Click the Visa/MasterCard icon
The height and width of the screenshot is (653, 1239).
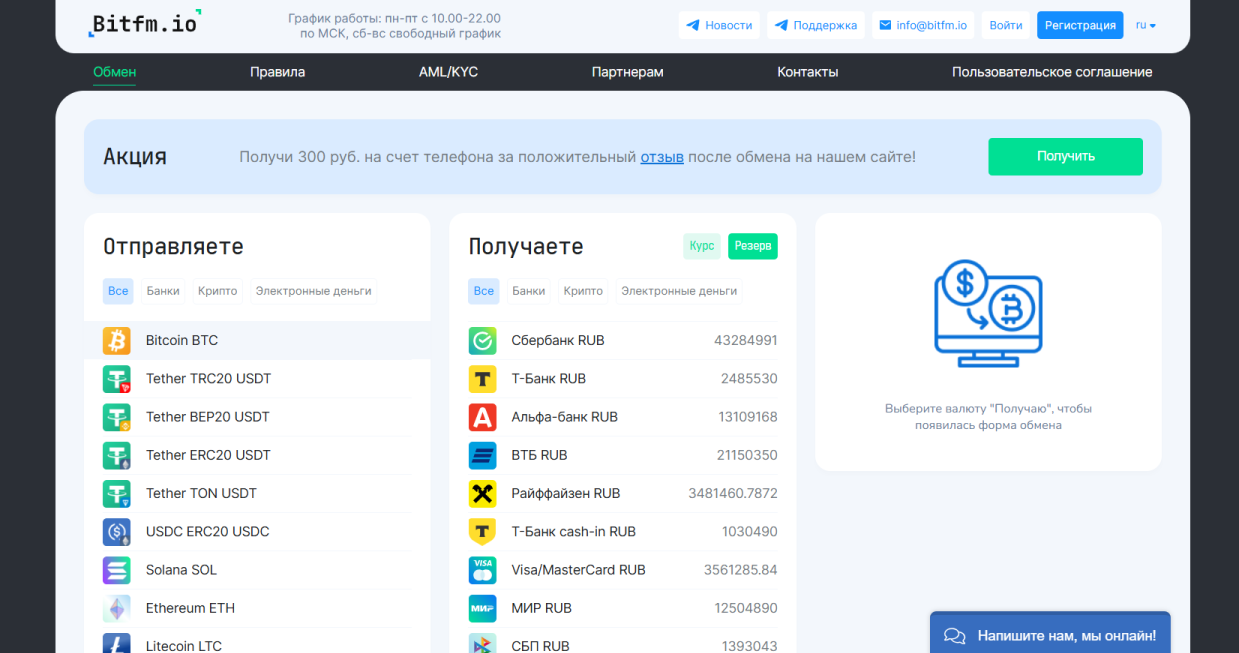click(x=483, y=570)
